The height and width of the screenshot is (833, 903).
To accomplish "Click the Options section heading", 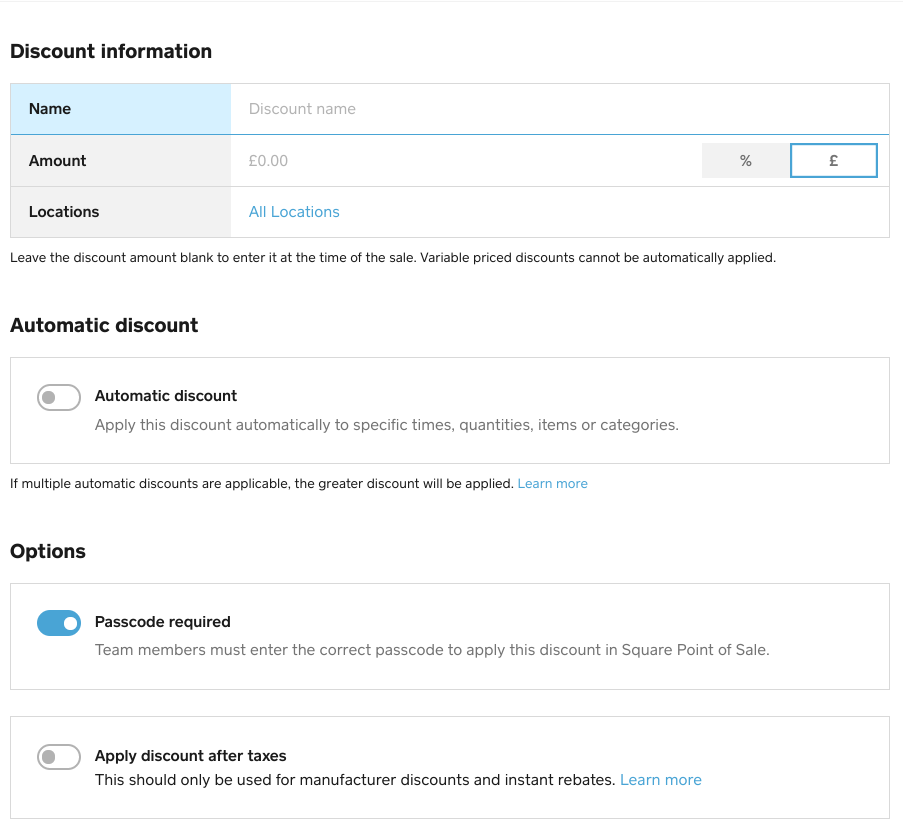I will click(x=48, y=552).
